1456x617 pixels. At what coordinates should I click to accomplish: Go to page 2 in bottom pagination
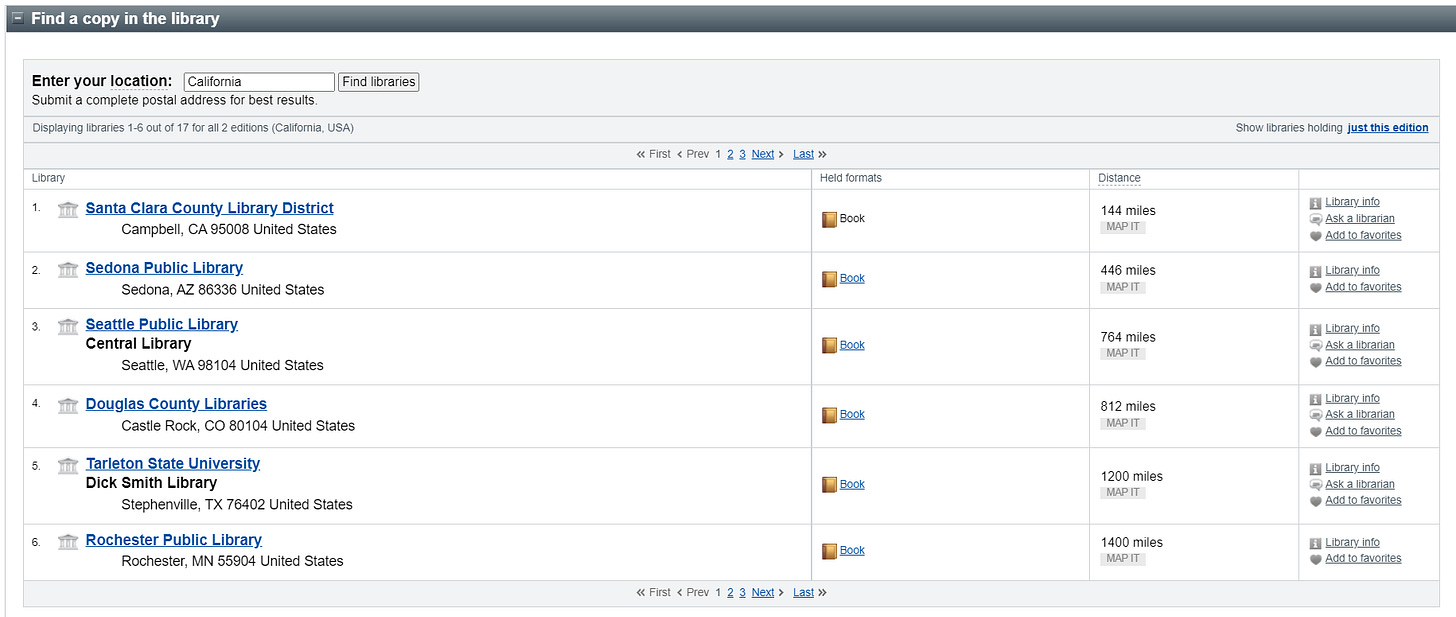pyautogui.click(x=730, y=592)
